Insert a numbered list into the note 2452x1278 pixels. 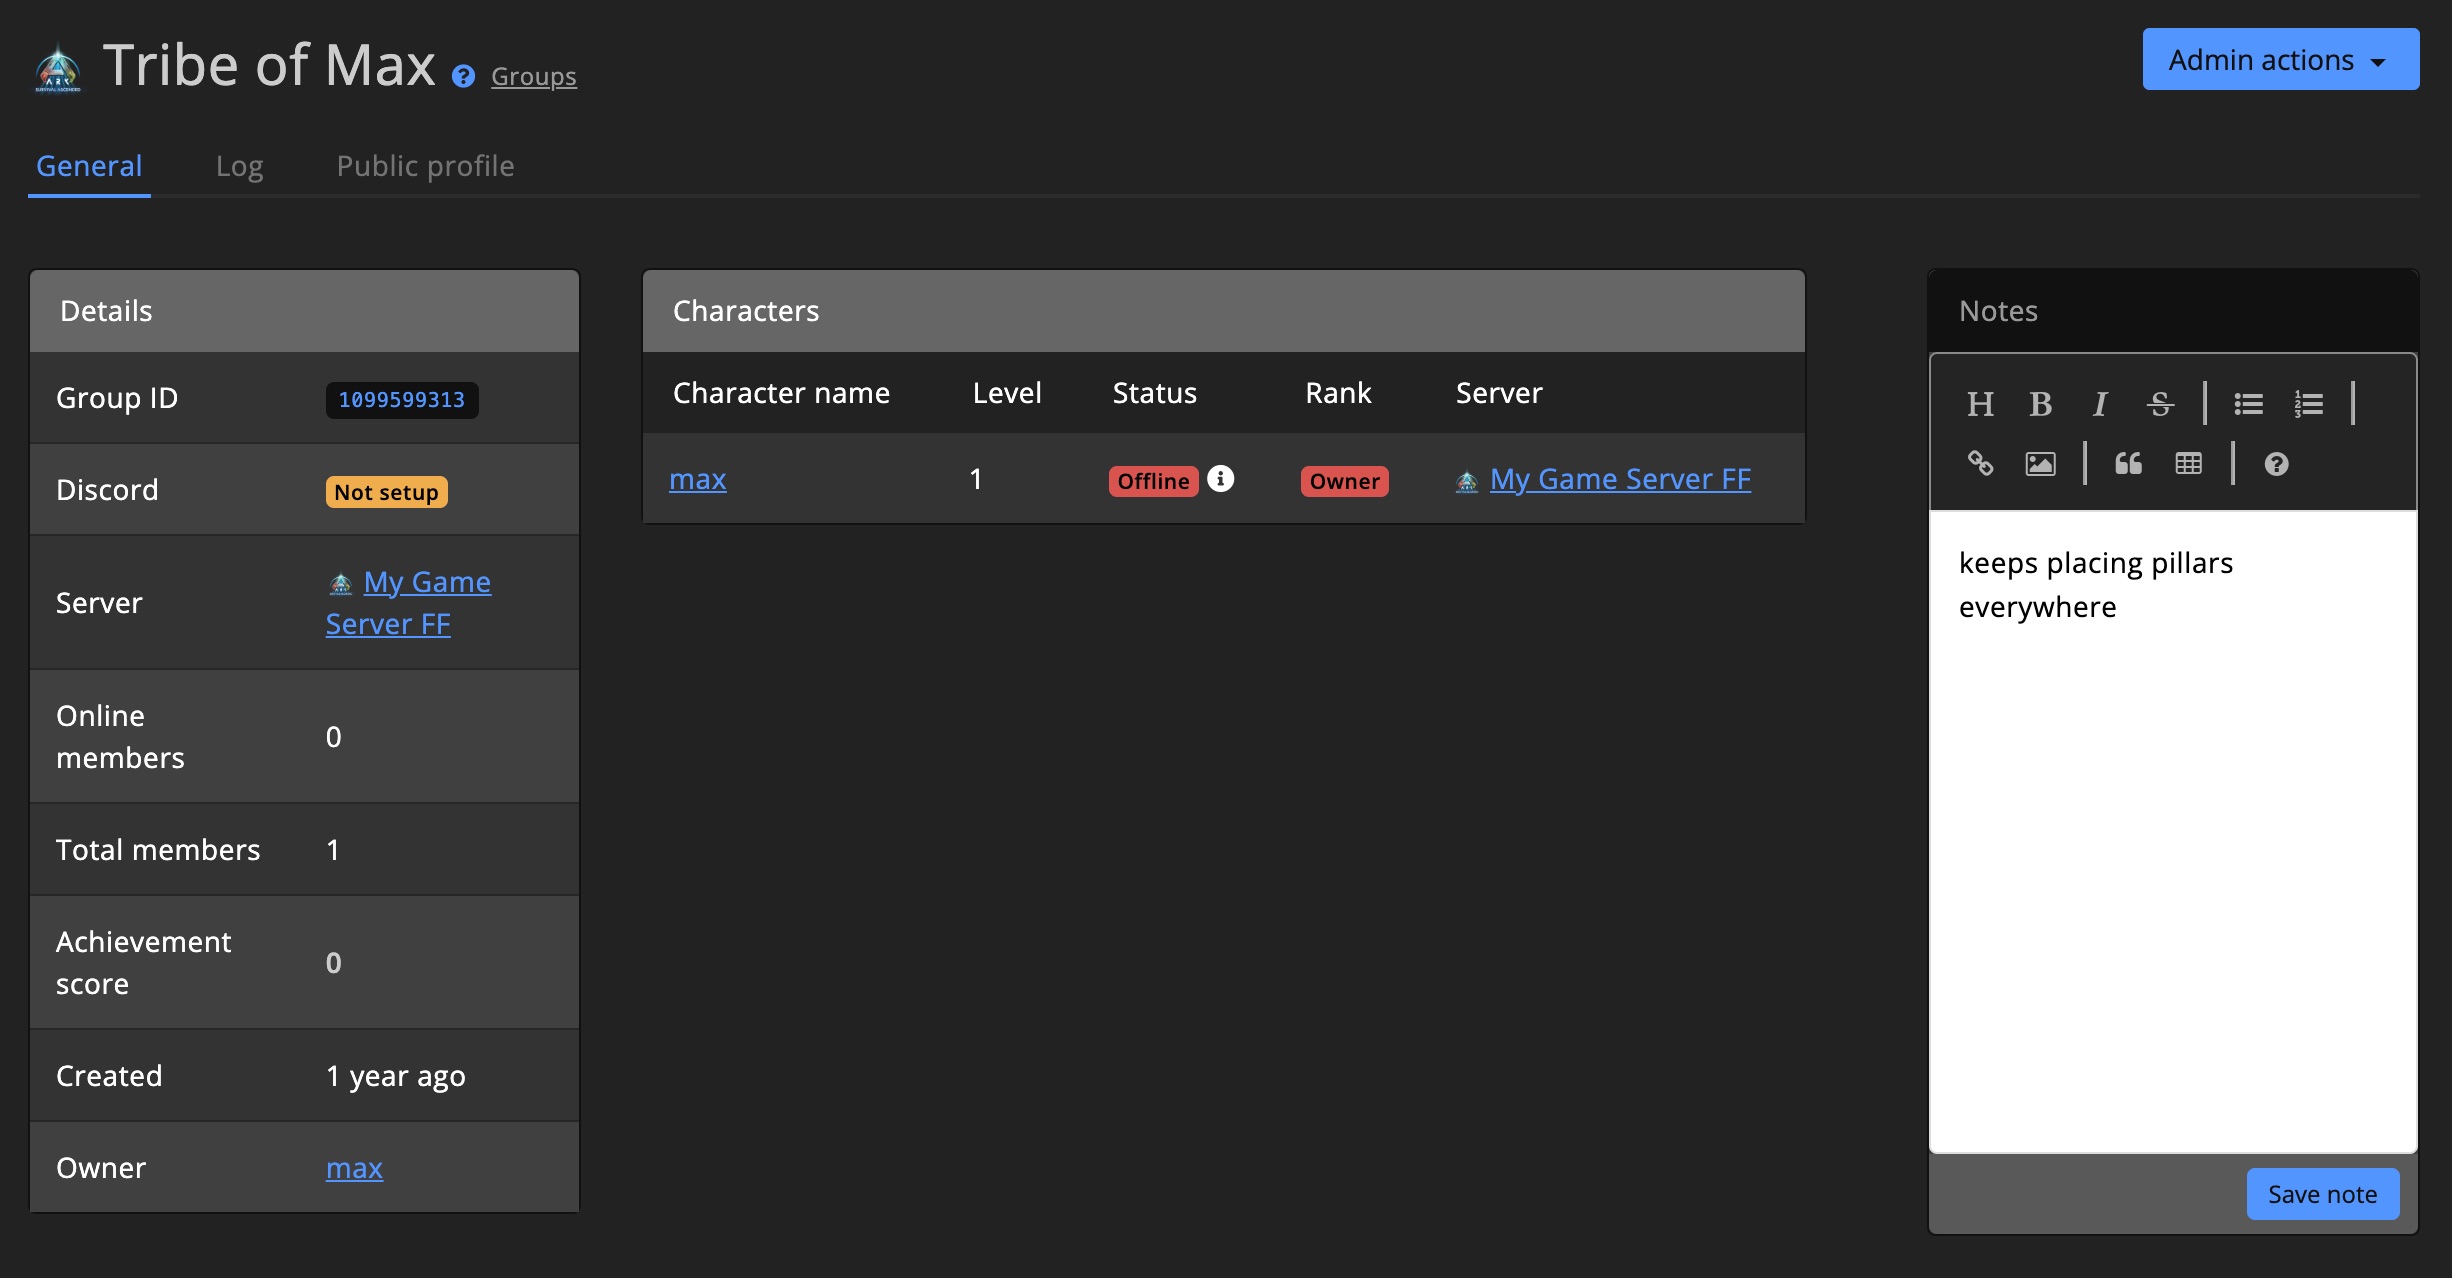[x=2309, y=403]
